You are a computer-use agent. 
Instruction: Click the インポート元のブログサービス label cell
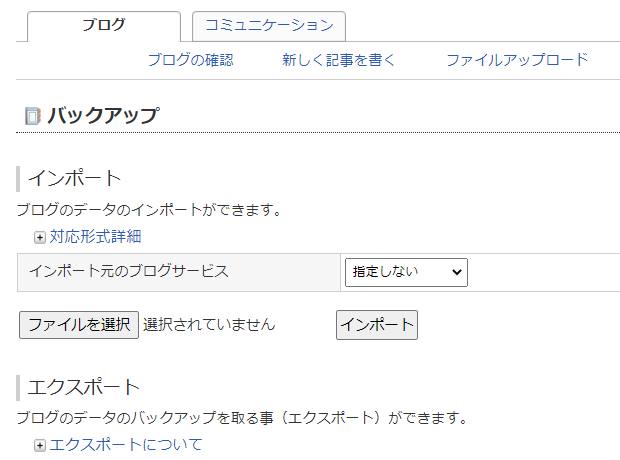[x=129, y=271]
